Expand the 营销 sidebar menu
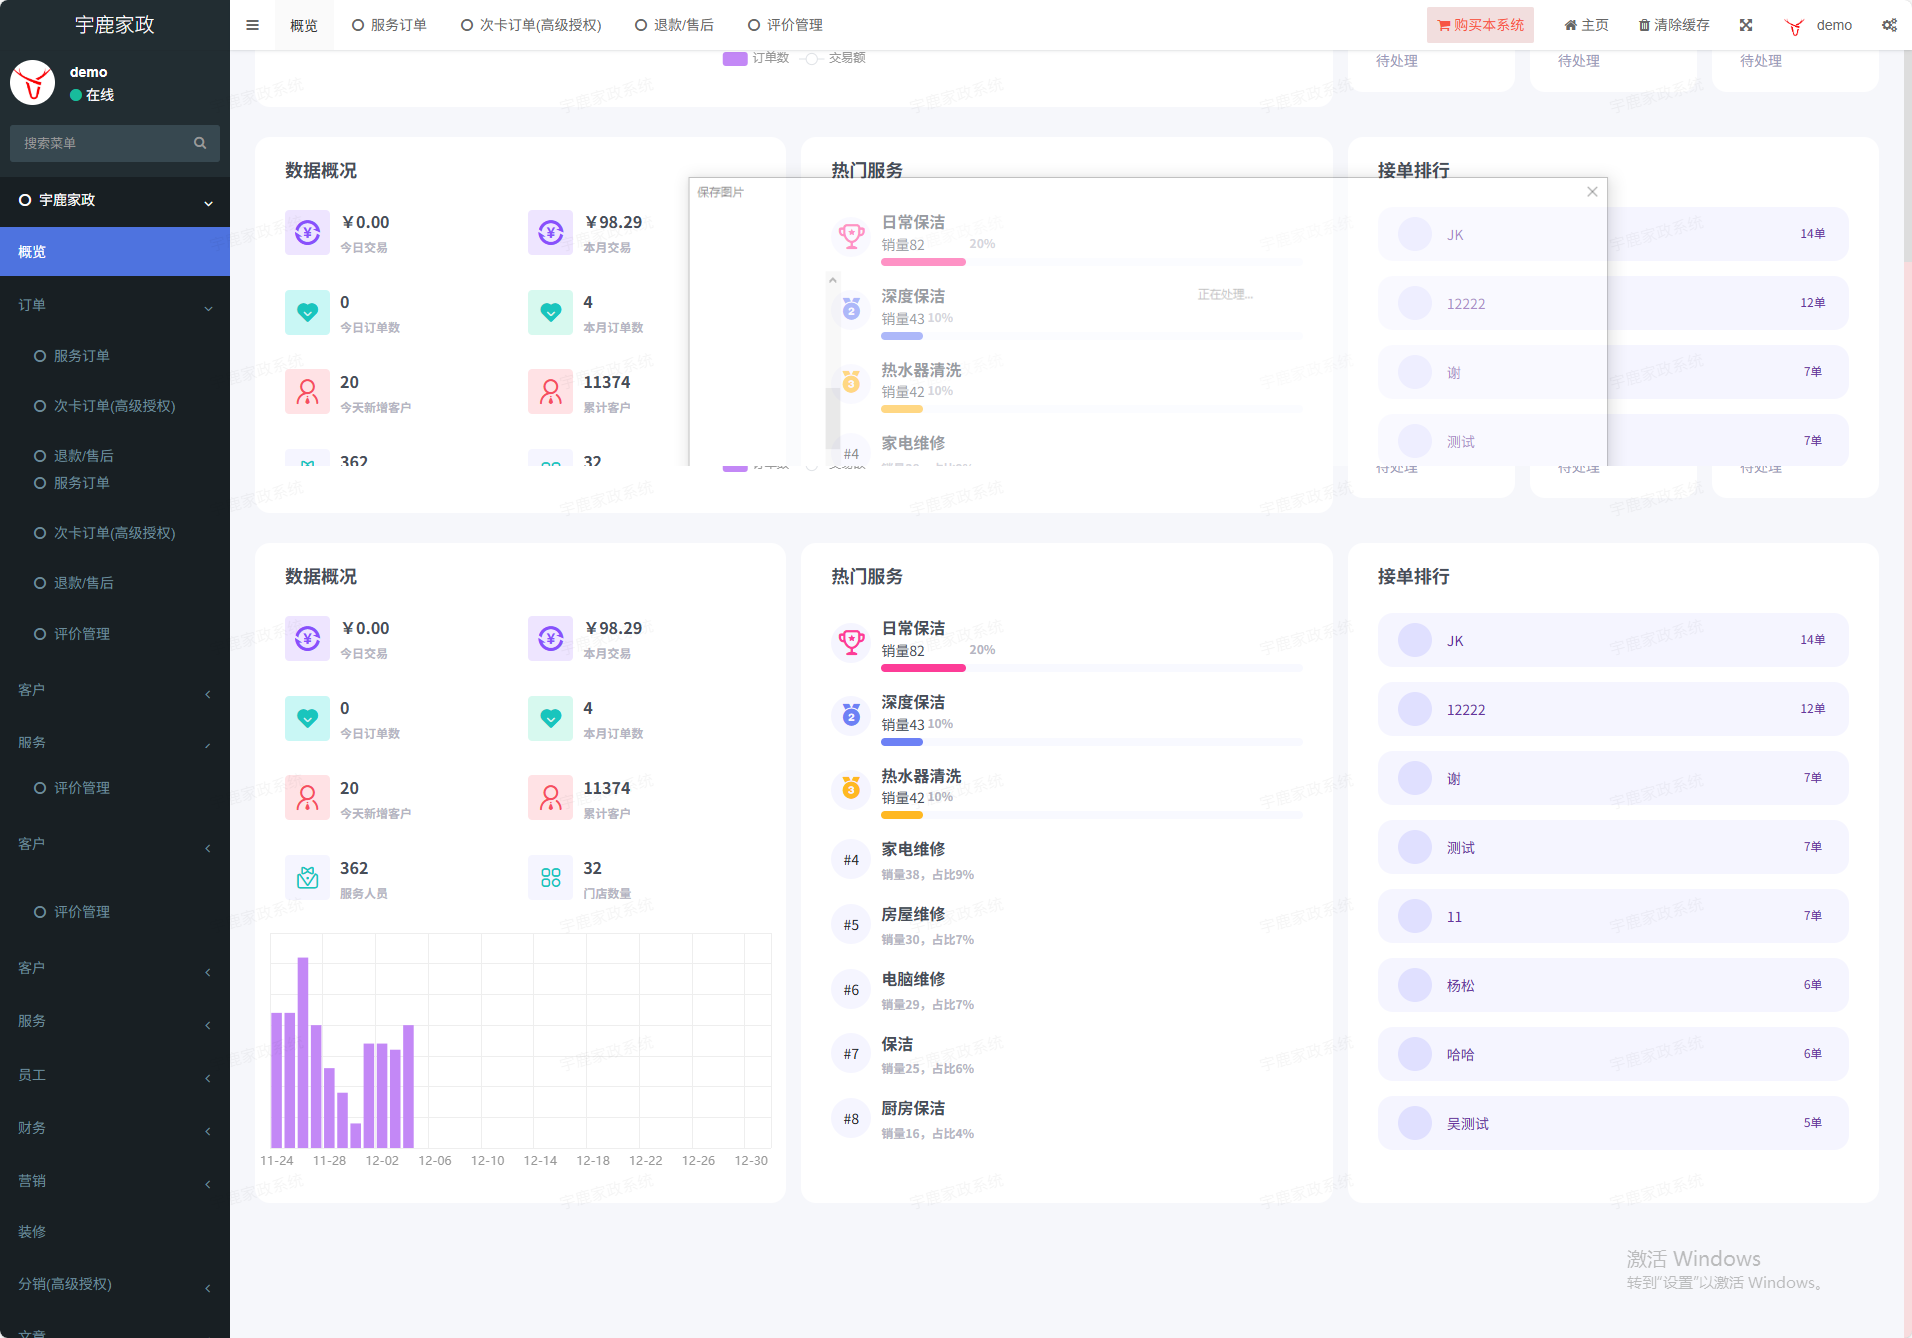1912x1338 pixels. (x=114, y=1181)
